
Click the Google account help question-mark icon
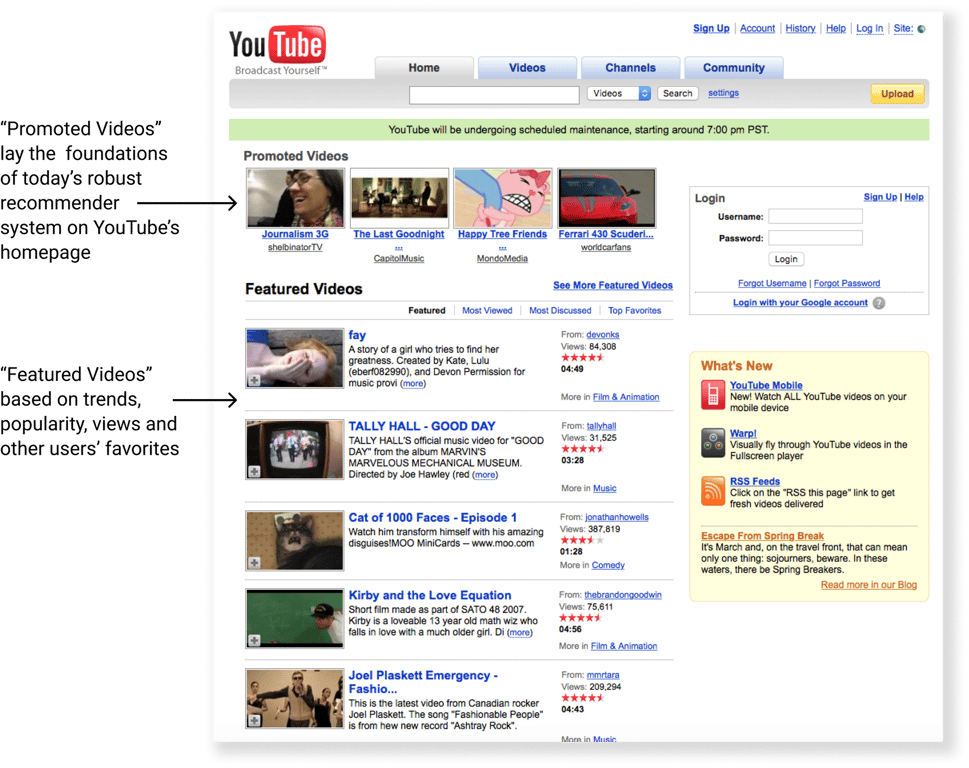pyautogui.click(x=879, y=303)
